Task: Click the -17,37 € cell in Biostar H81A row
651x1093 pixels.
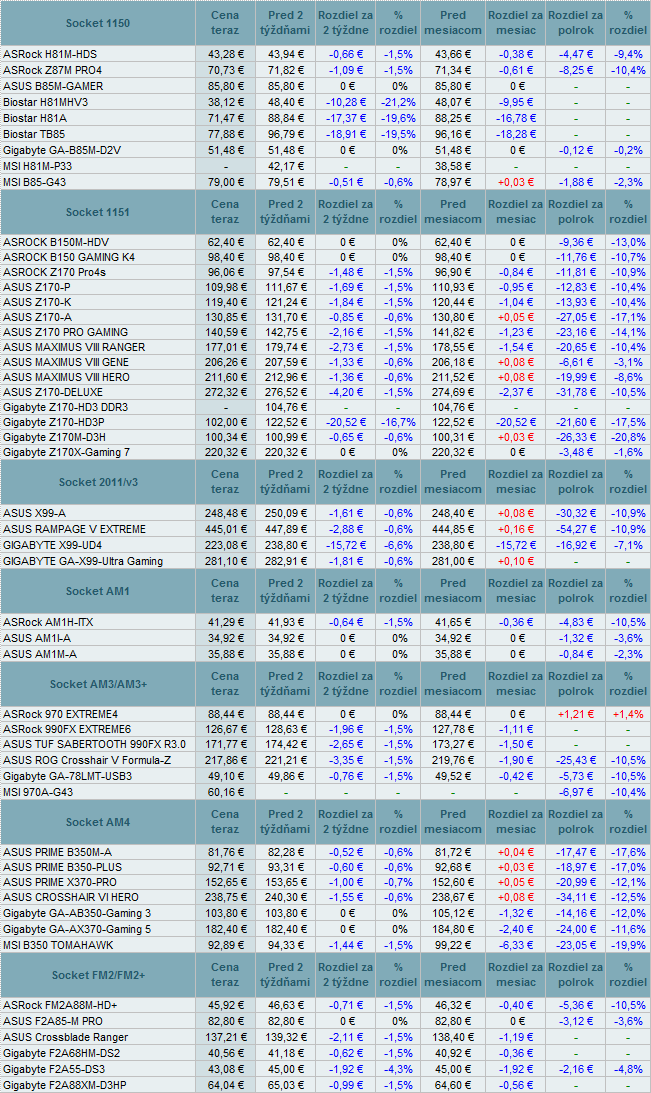Action: pos(345,119)
